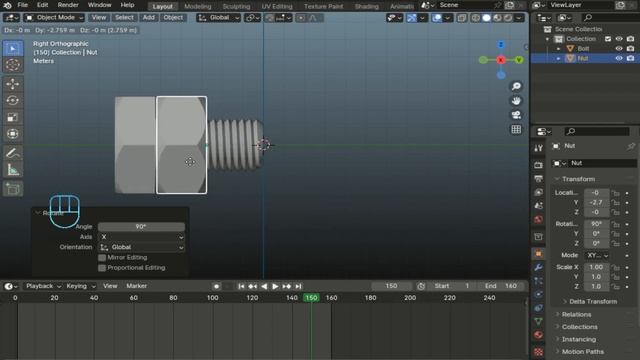
Task: Open the Object Data properties tab
Action: [538, 322]
